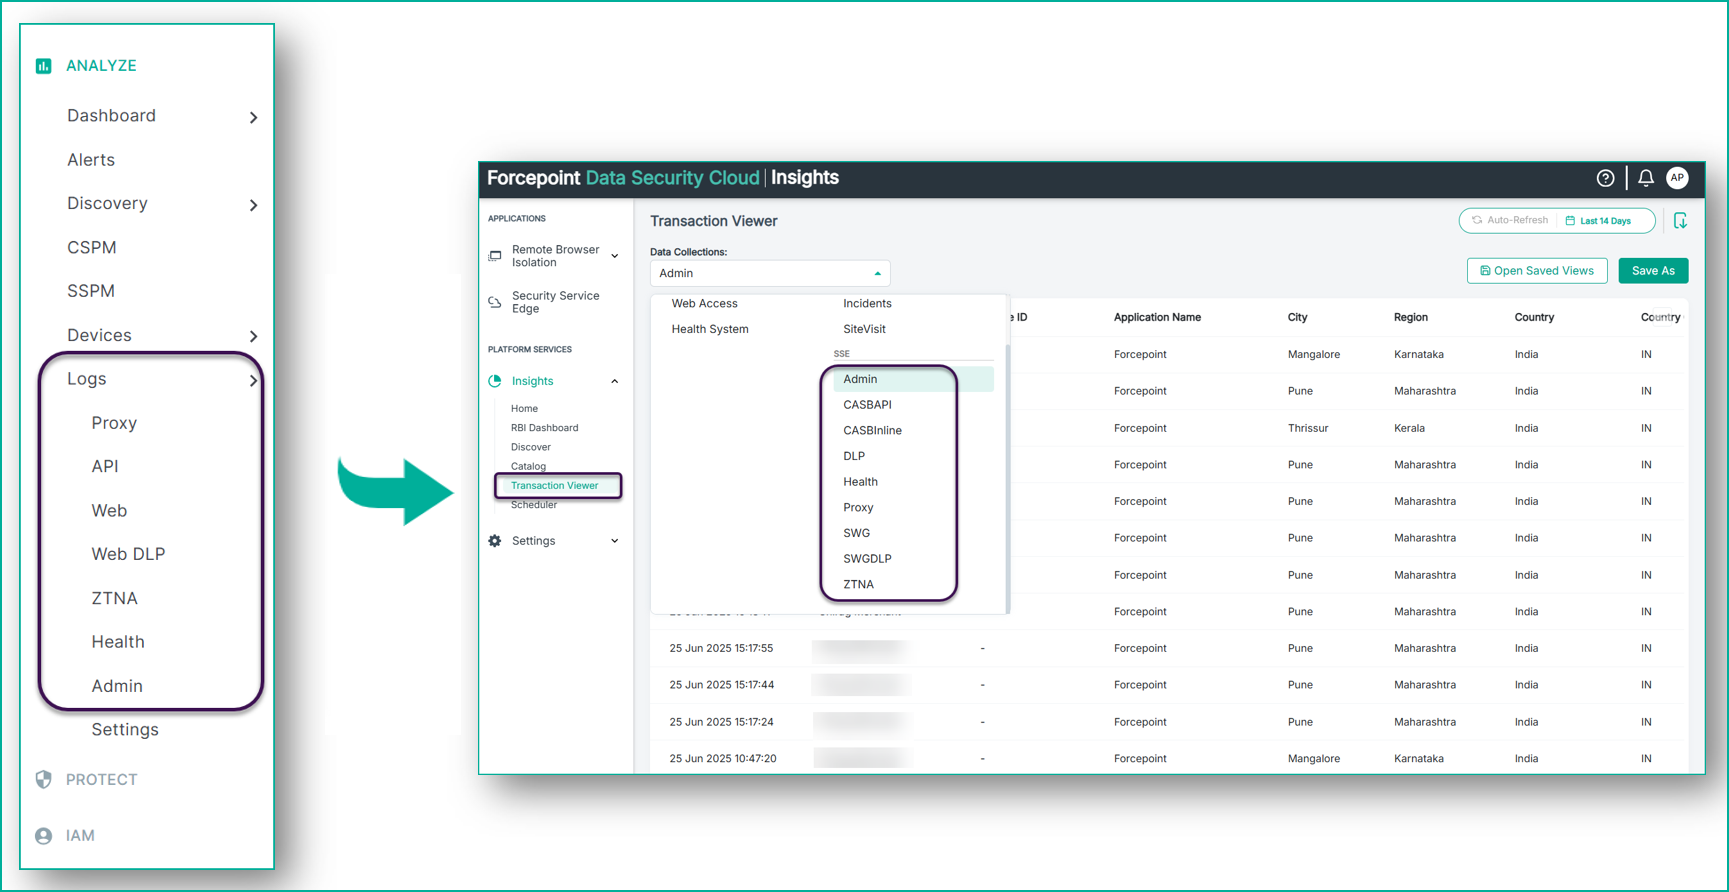The width and height of the screenshot is (1729, 892).
Task: Choose Health System data collection
Action: point(710,329)
